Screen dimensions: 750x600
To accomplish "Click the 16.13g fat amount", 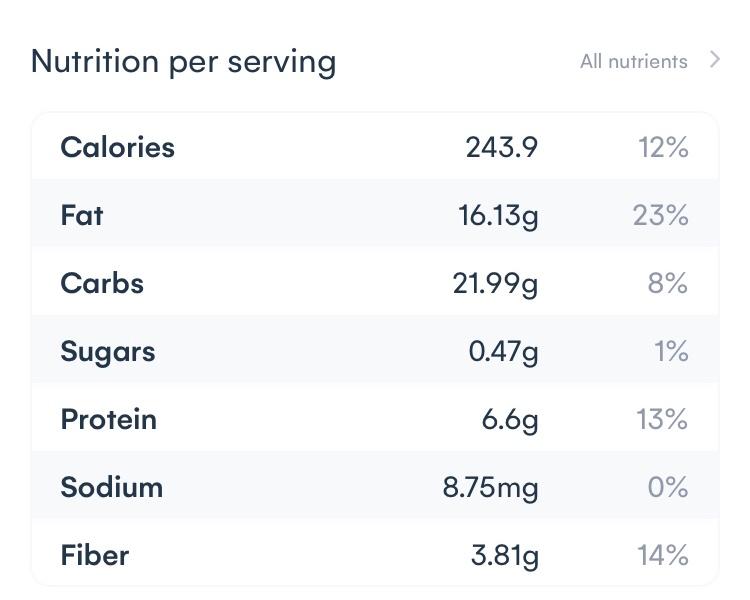I will 498,215.
